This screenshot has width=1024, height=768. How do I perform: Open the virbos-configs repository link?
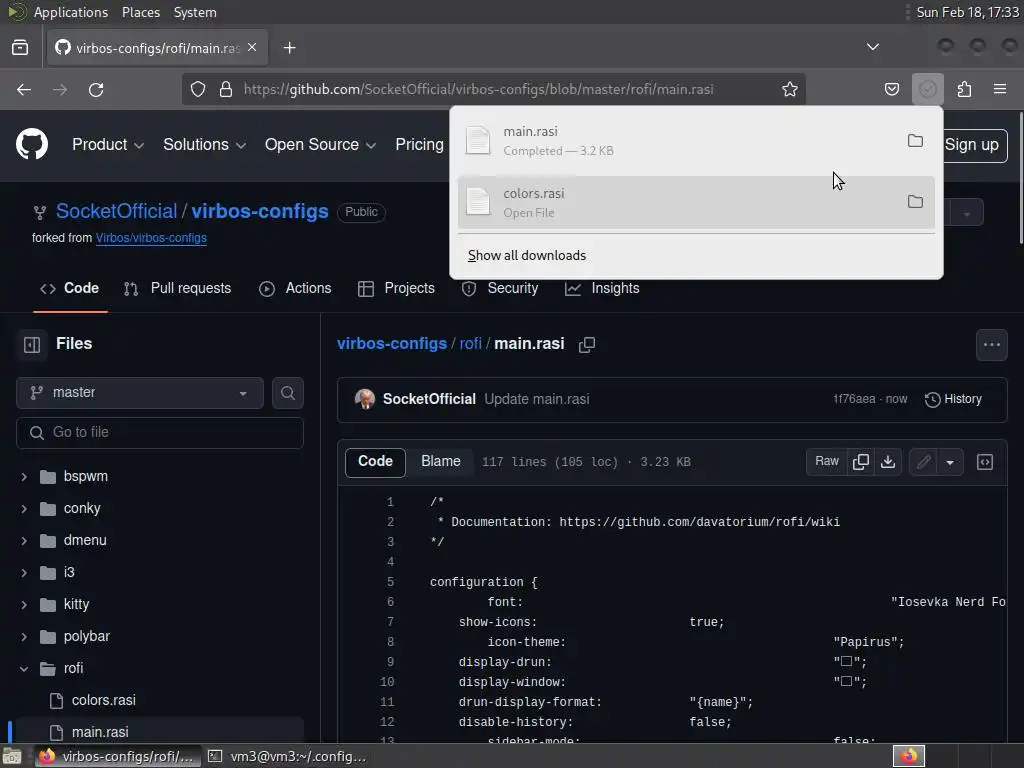(260, 211)
